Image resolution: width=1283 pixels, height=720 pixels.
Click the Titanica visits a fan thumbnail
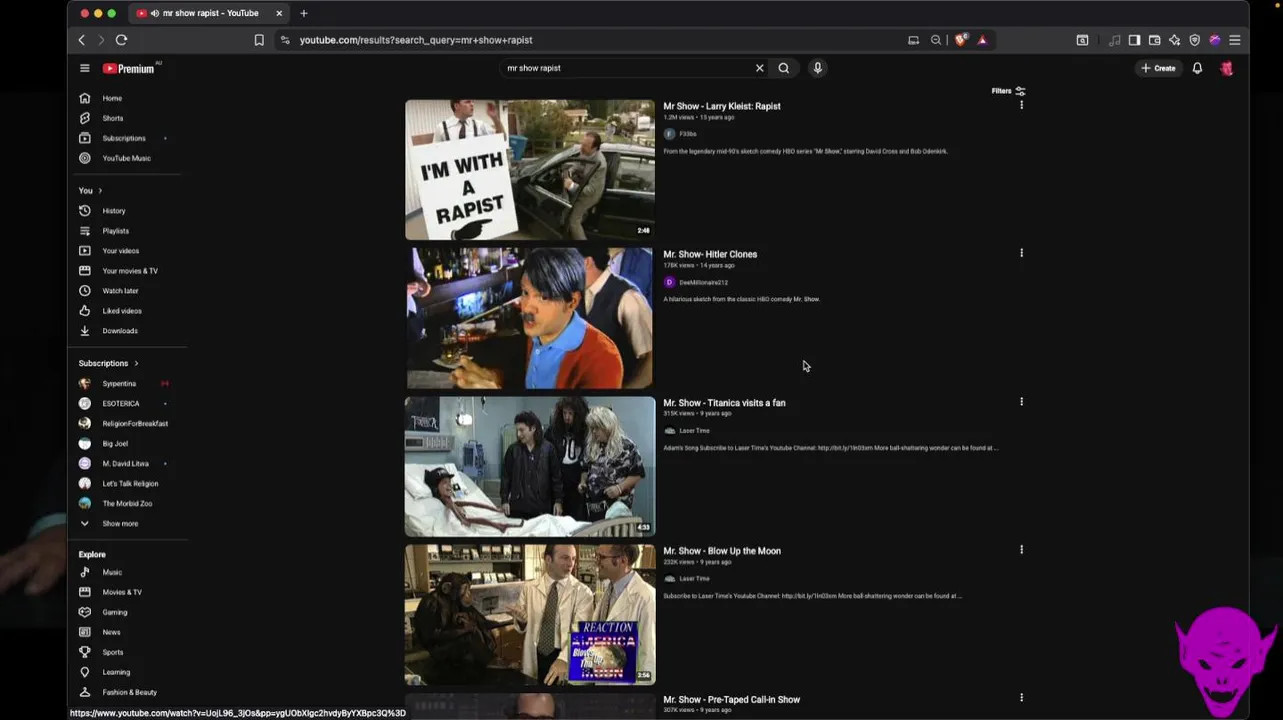pyautogui.click(x=530, y=466)
